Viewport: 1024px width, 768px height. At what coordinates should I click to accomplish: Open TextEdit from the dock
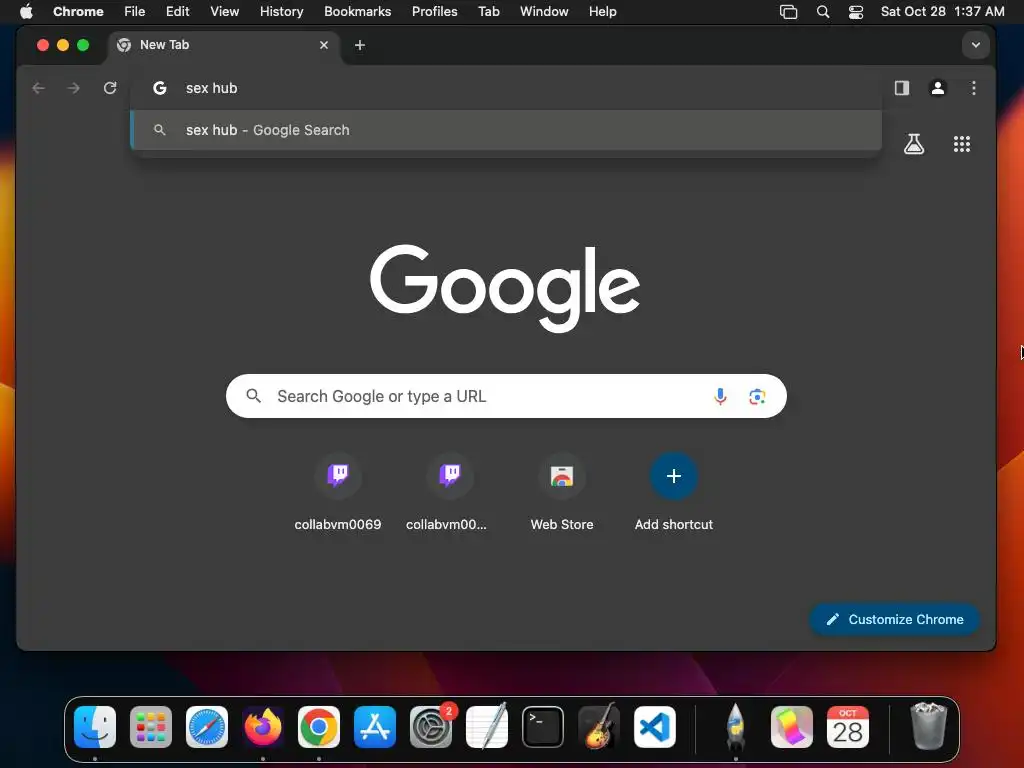click(487, 727)
